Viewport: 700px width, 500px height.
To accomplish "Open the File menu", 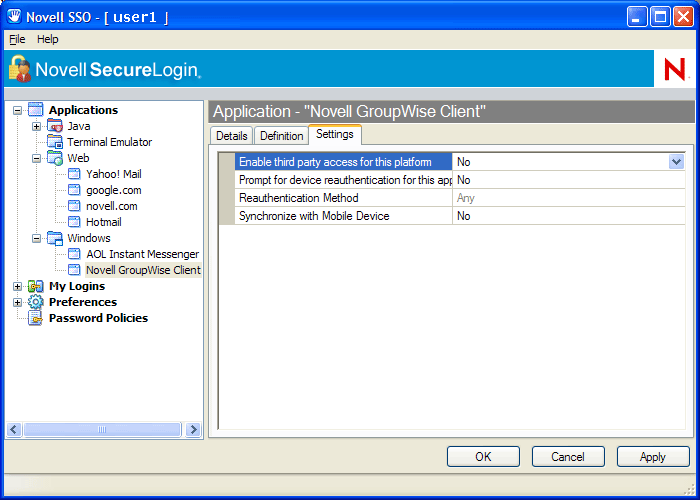I will 17,39.
